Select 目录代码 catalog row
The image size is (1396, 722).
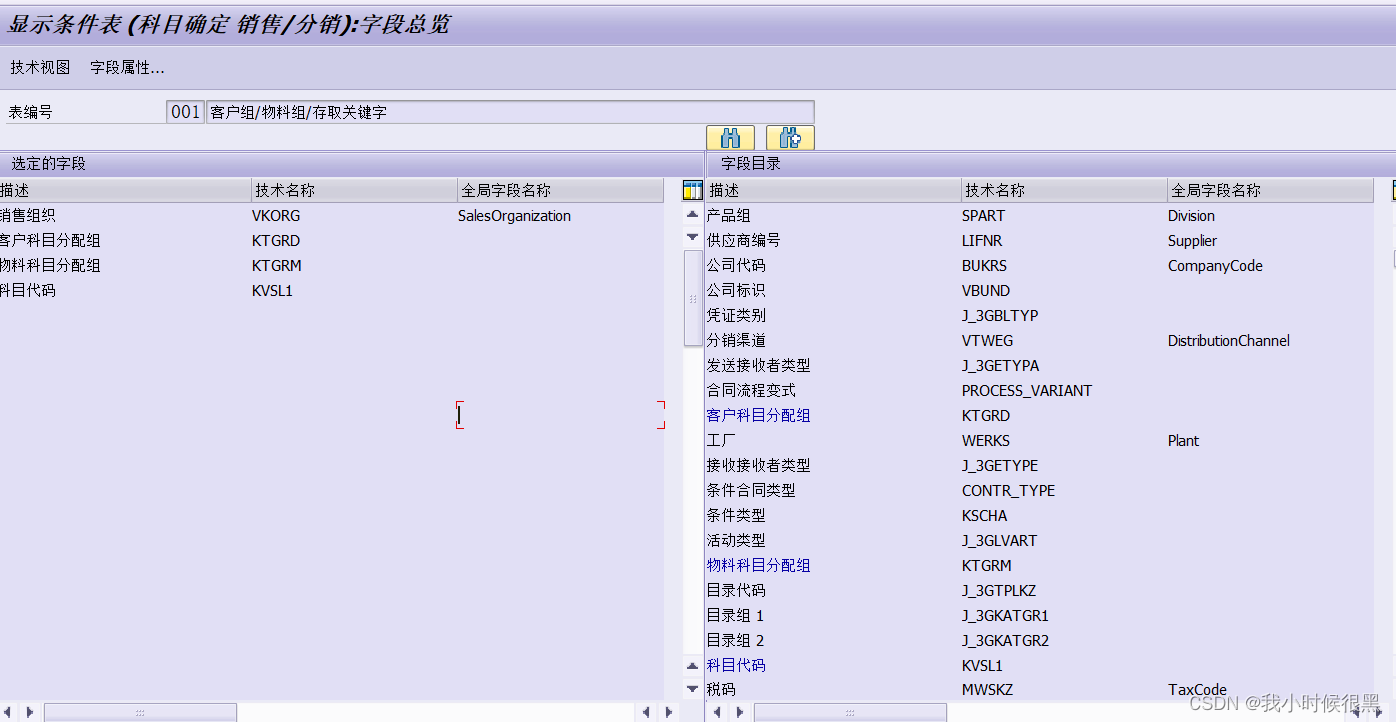(736, 591)
